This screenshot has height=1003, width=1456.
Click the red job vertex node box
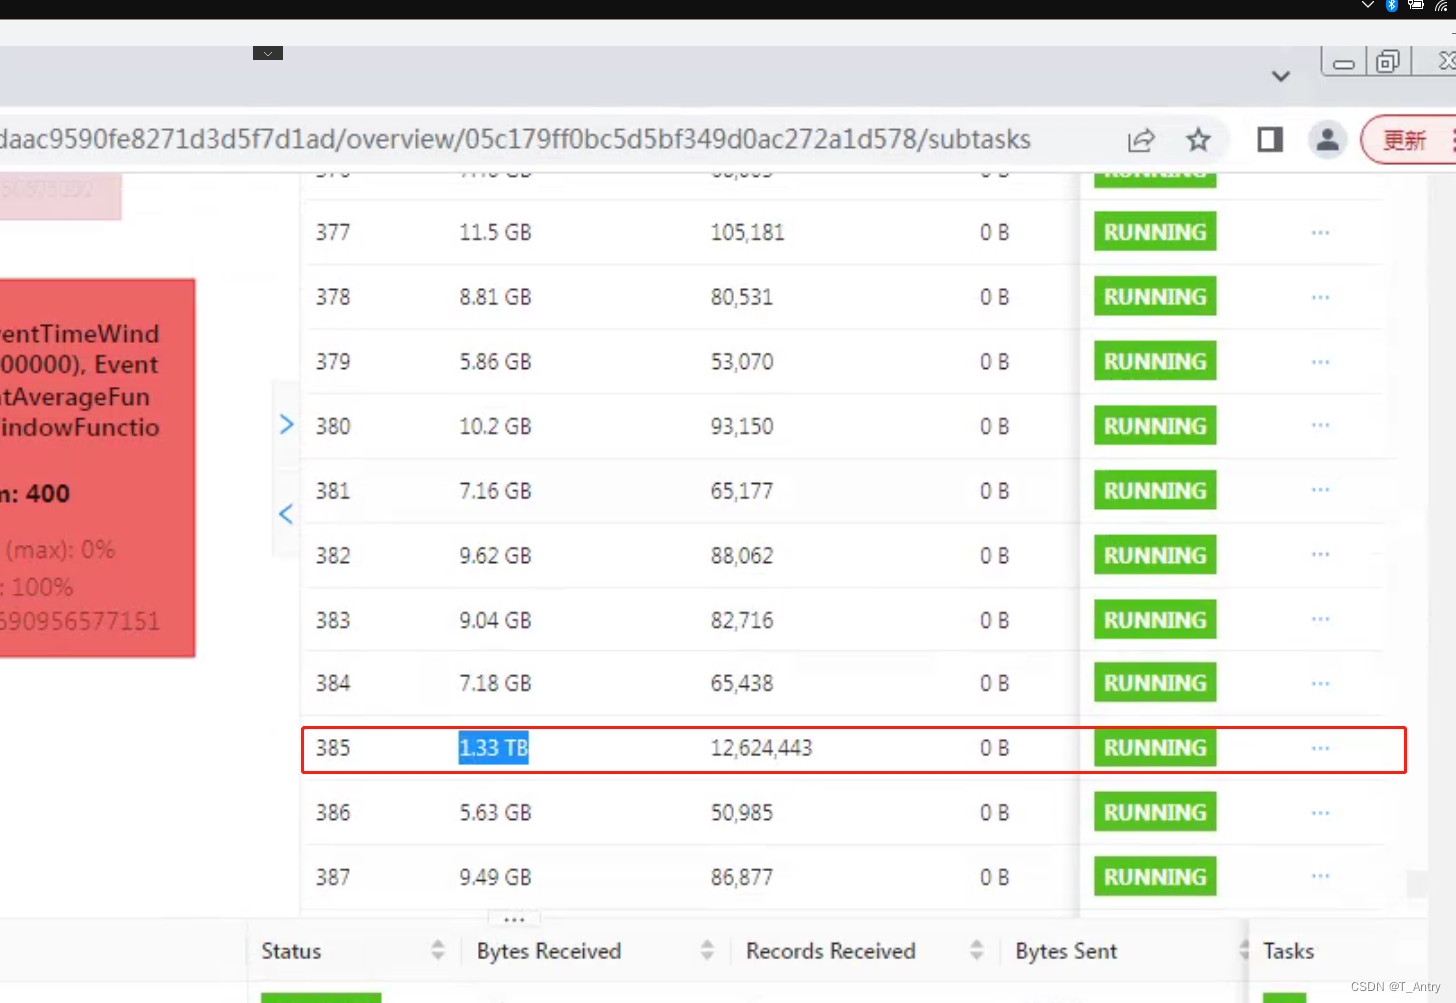pyautogui.click(x=97, y=467)
